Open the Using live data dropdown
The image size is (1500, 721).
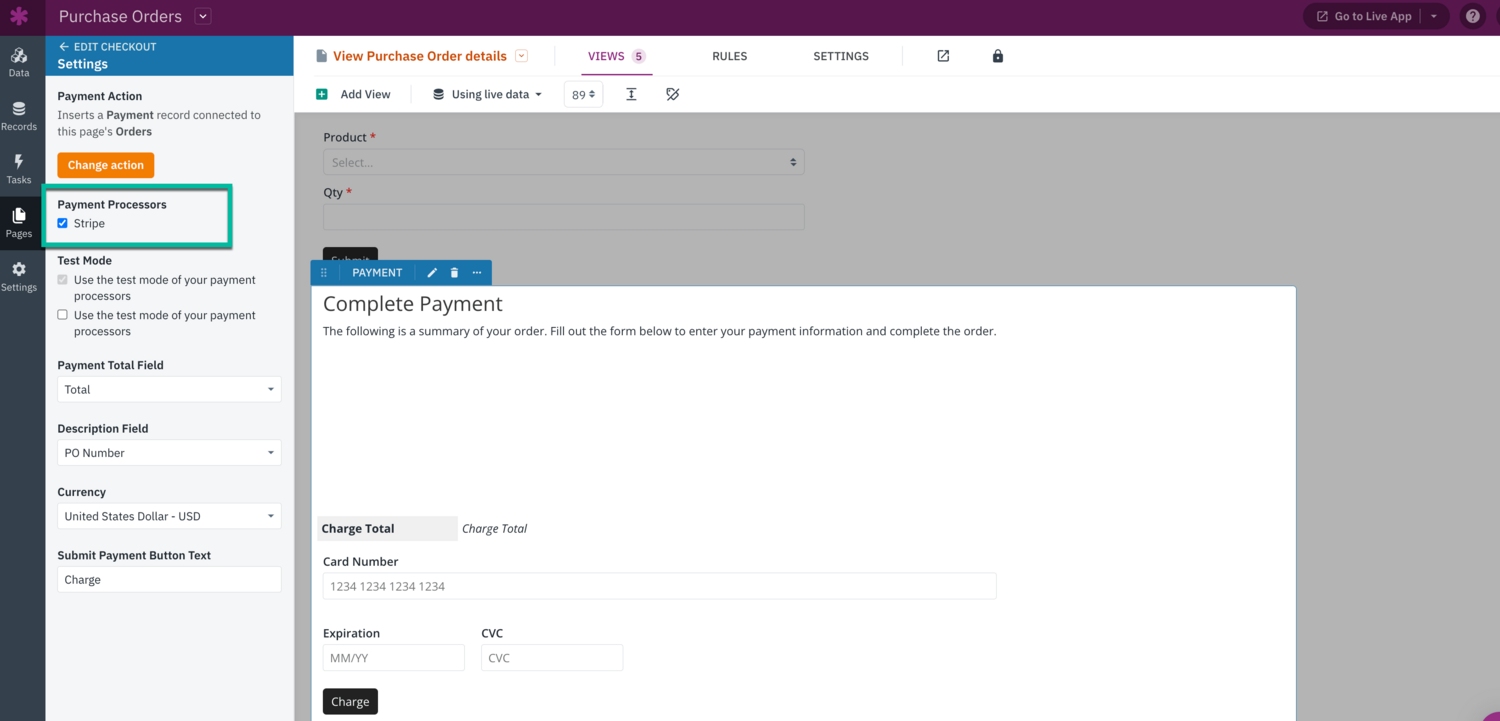(x=485, y=93)
